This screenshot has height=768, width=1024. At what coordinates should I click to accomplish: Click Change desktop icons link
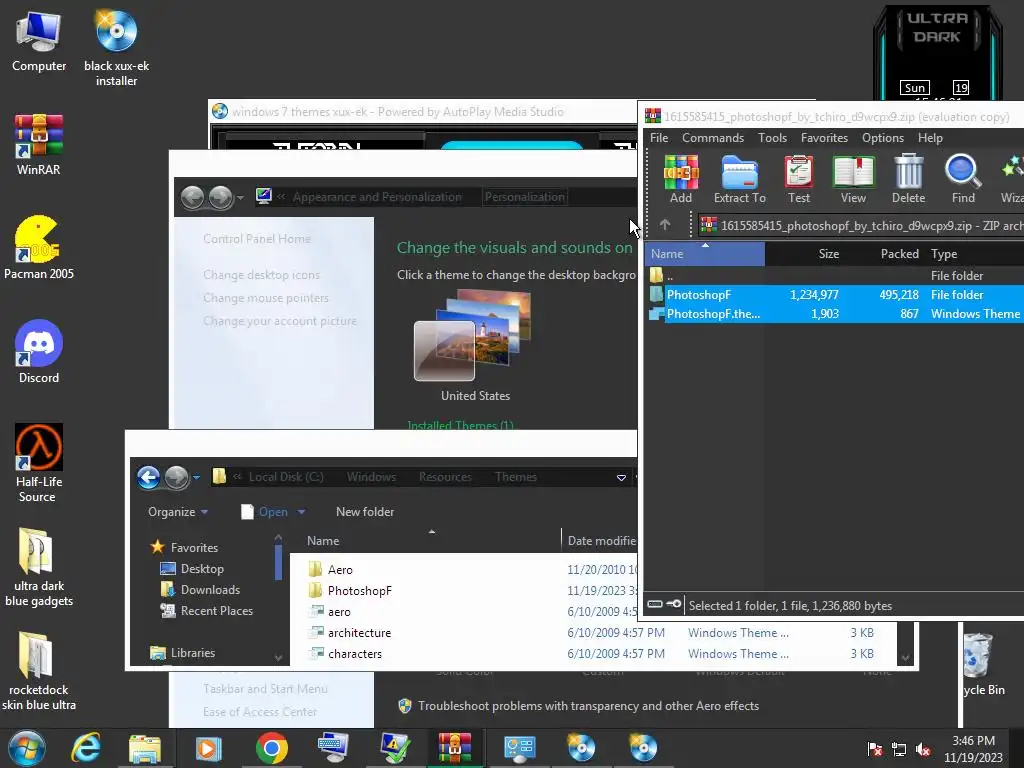(261, 274)
